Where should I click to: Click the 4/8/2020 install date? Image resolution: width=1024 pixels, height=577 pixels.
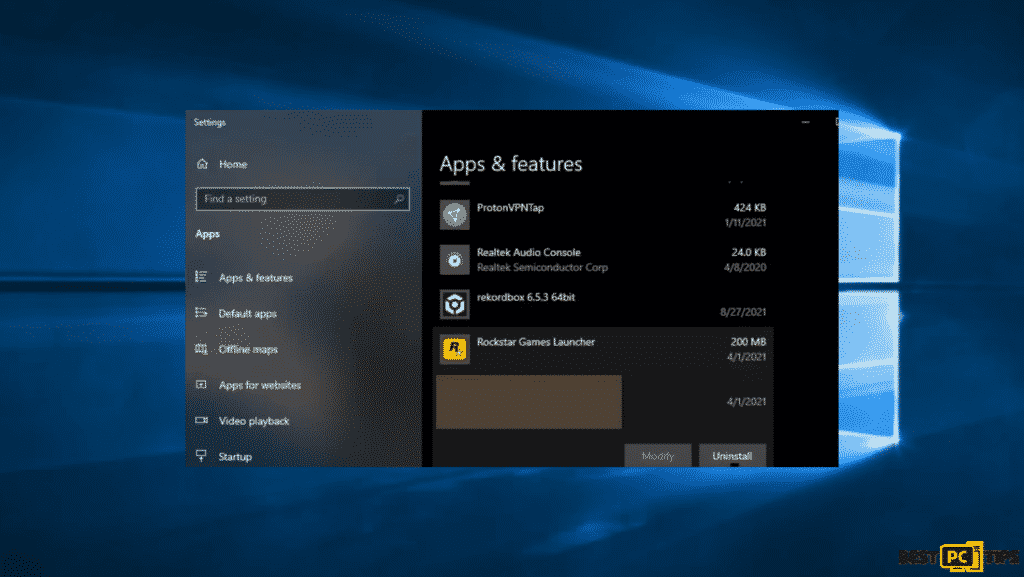point(745,268)
